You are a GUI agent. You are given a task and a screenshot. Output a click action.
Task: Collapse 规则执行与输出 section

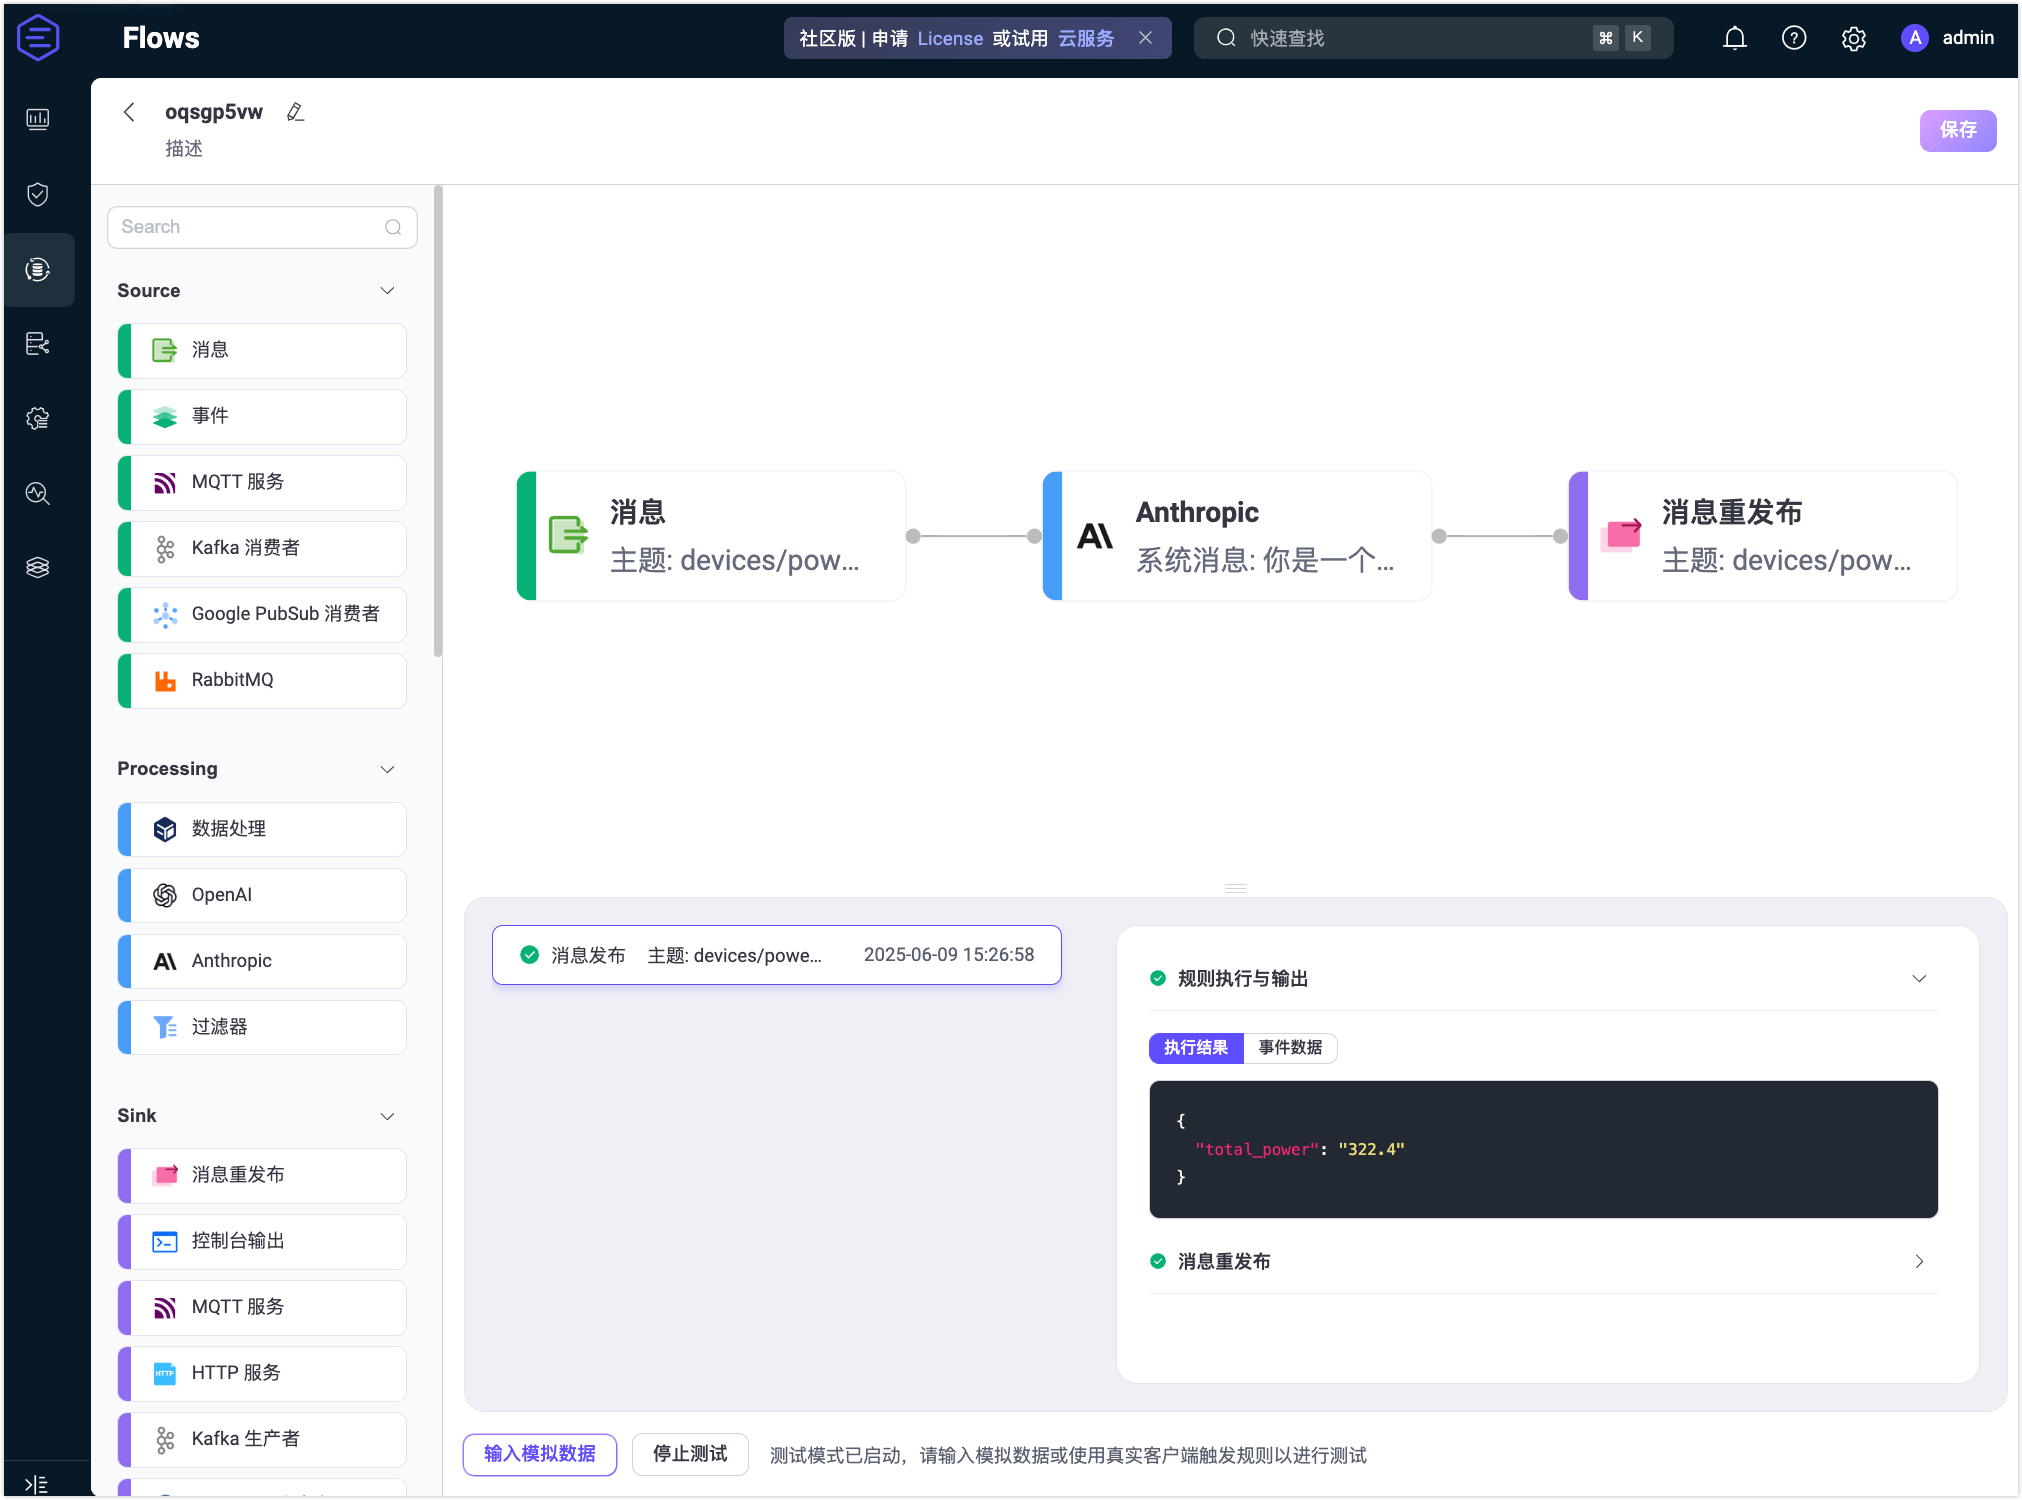1918,979
